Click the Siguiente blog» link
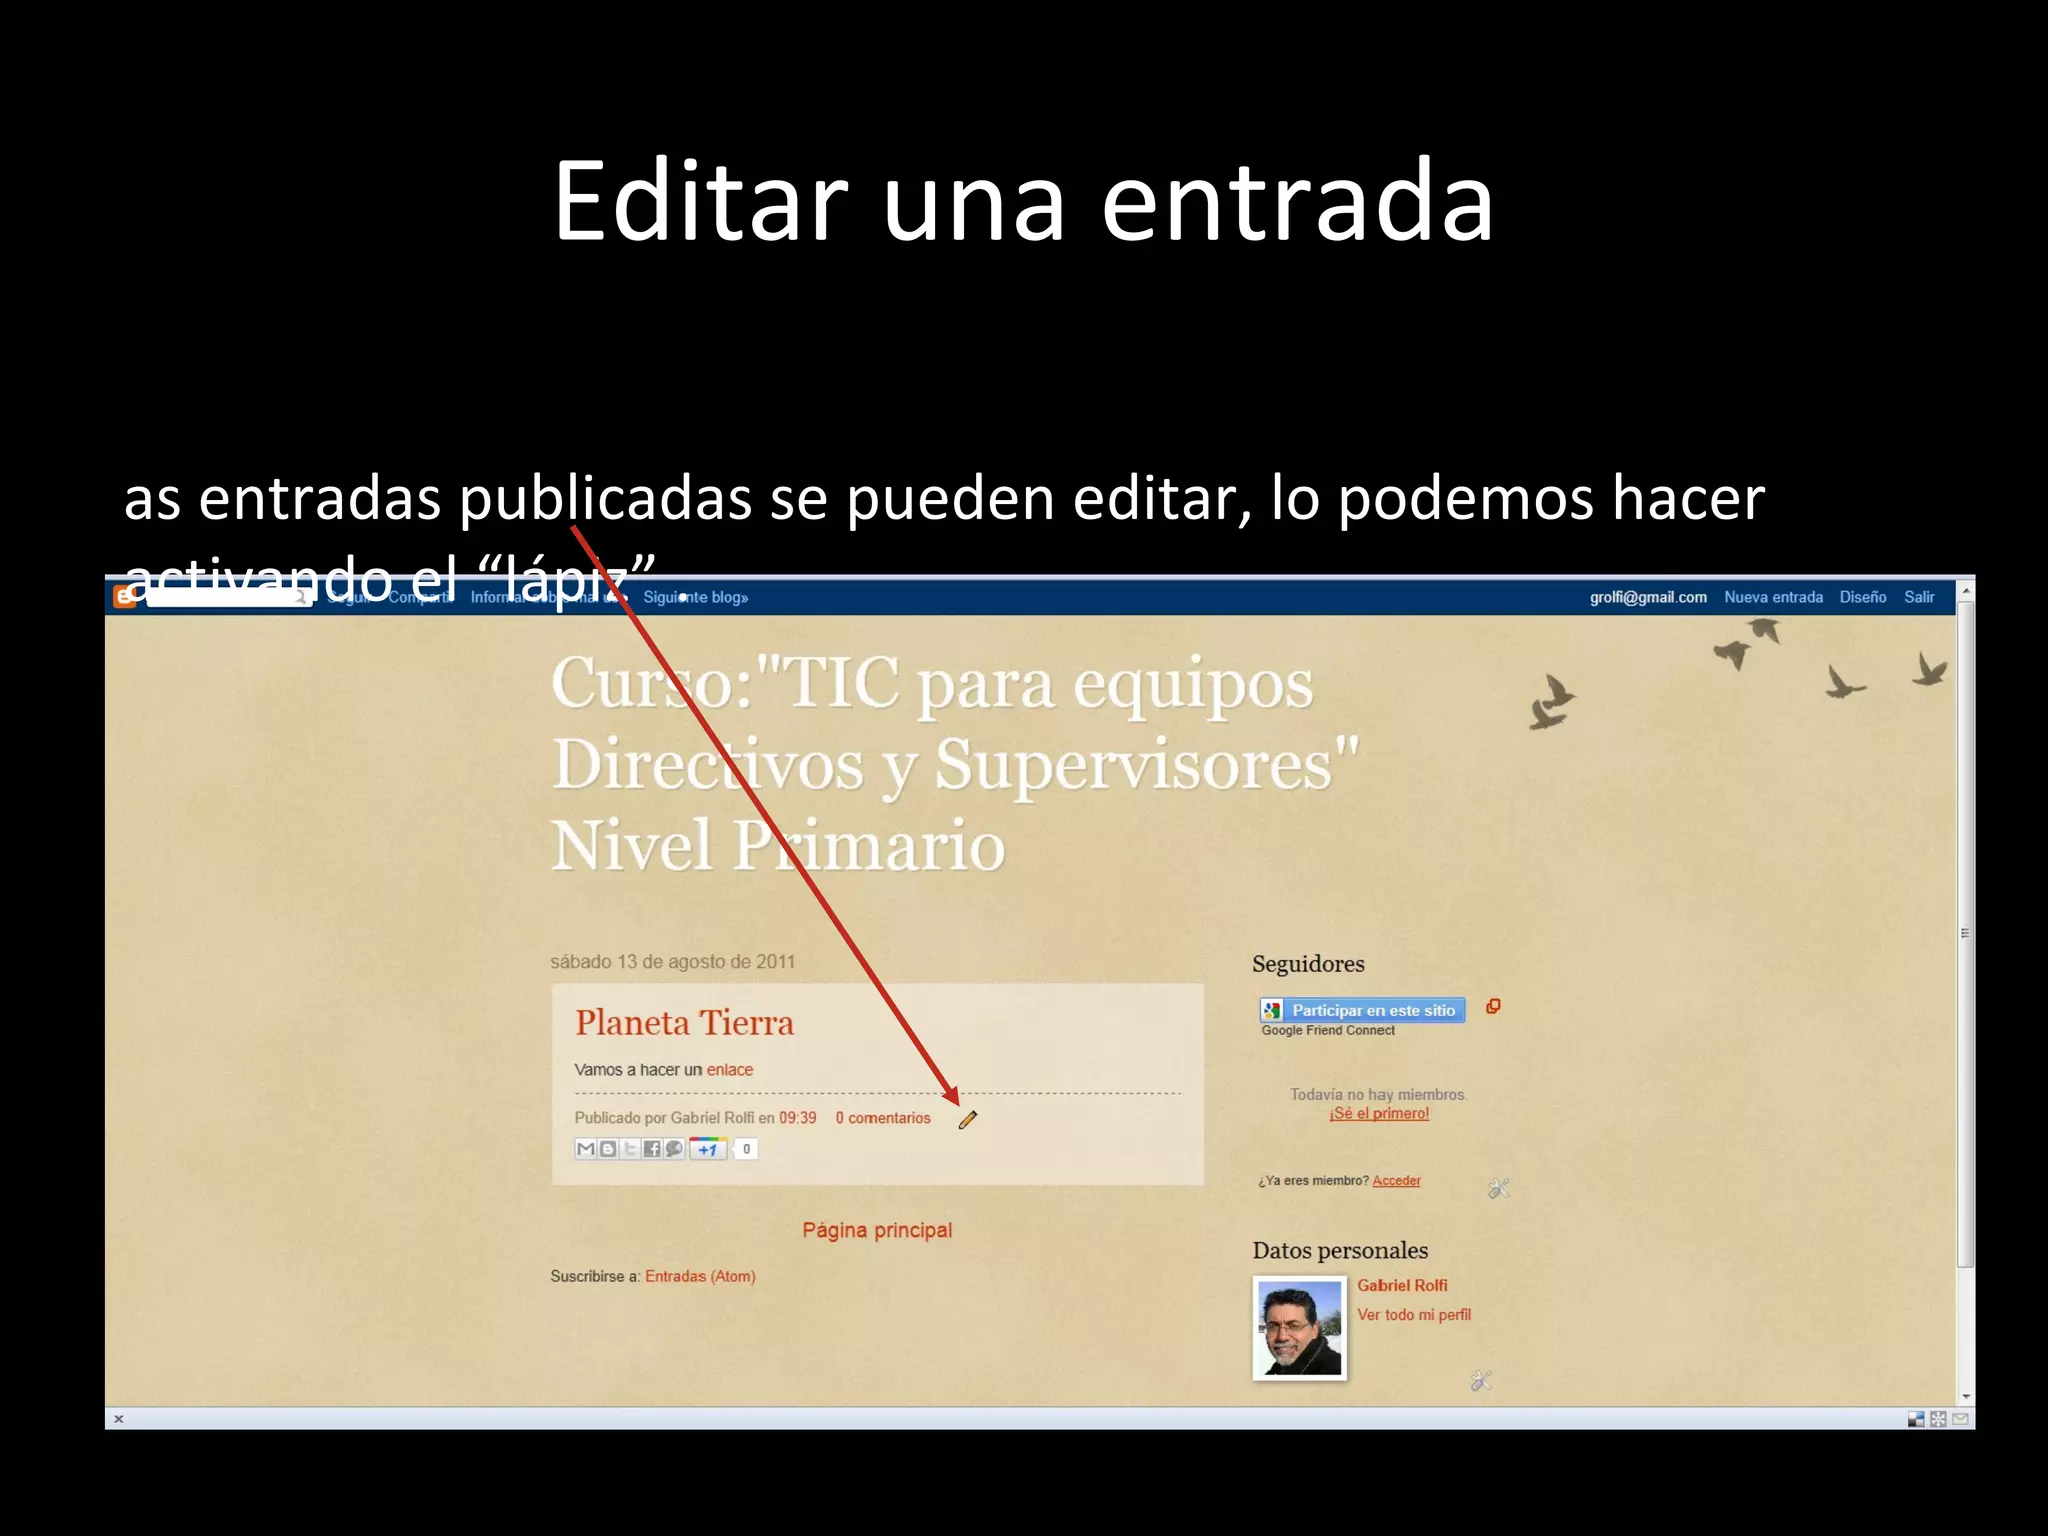Screen dimensions: 2048x1536 pos(696,597)
